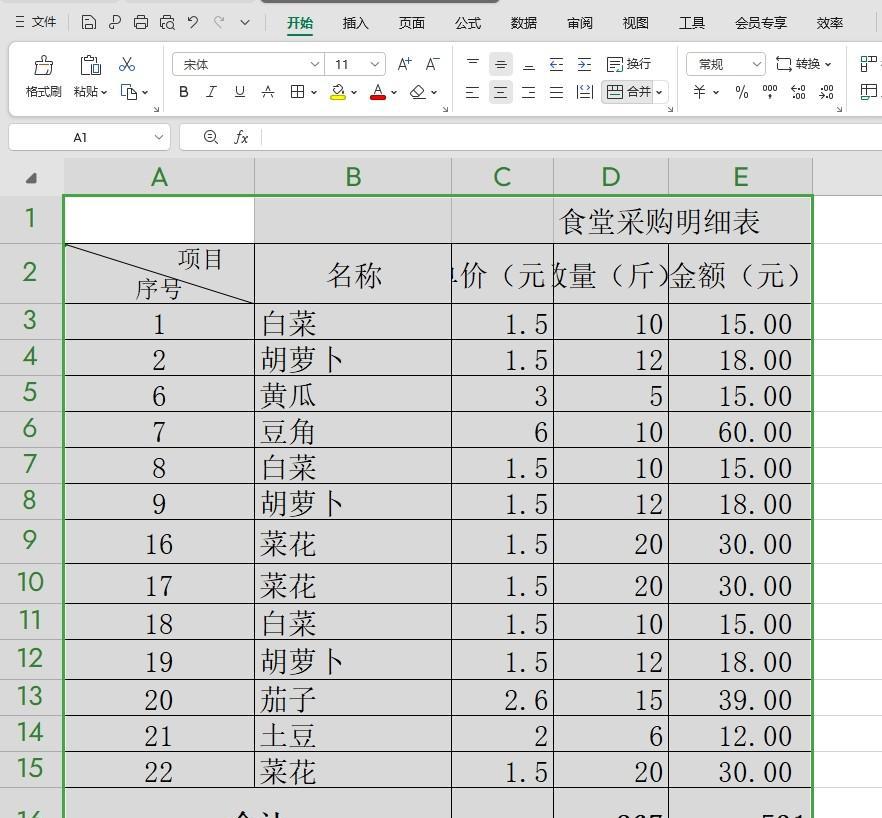Switch to the 视图 (View) tab
Viewport: 882px width, 818px height.
tap(636, 23)
